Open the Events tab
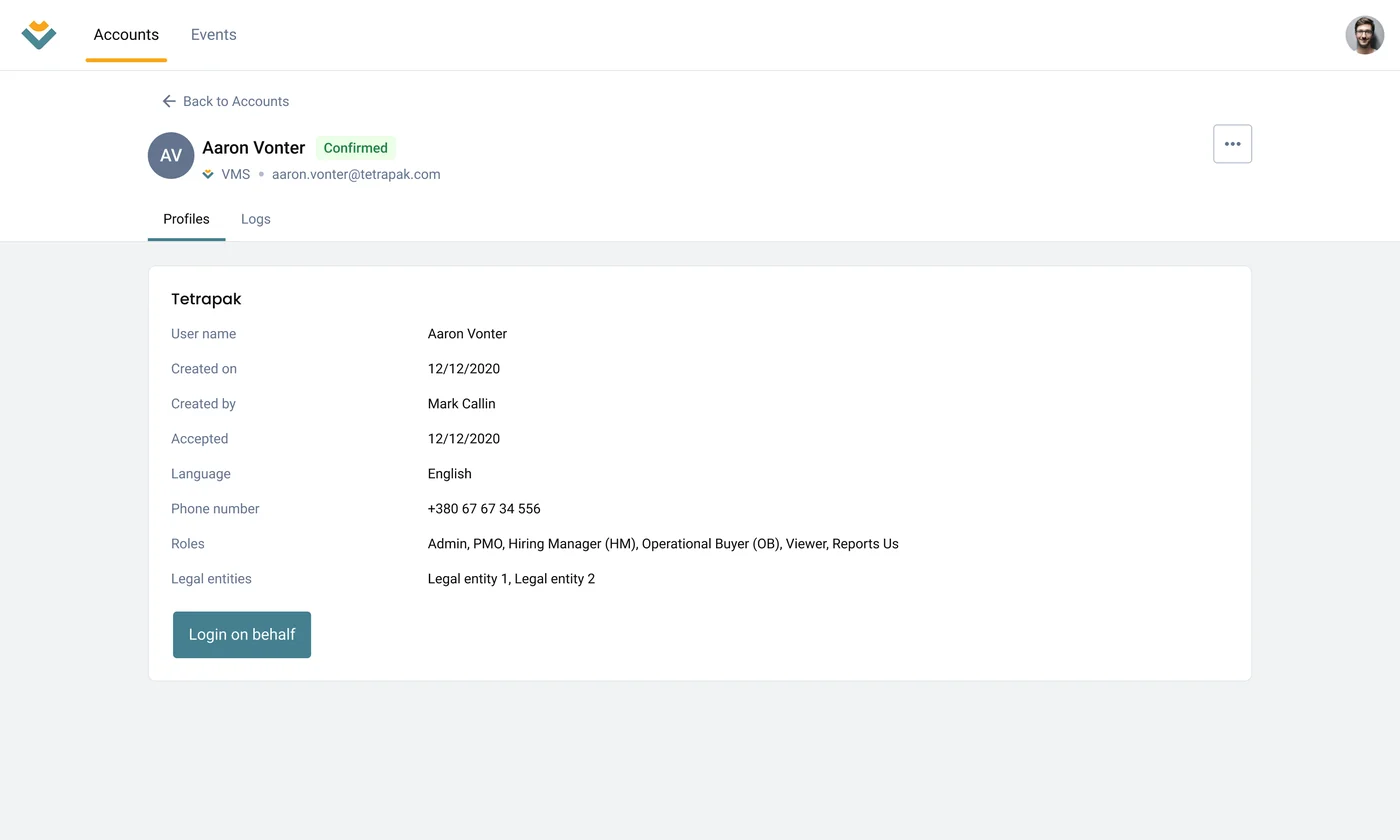The image size is (1400, 840). pyautogui.click(x=214, y=35)
